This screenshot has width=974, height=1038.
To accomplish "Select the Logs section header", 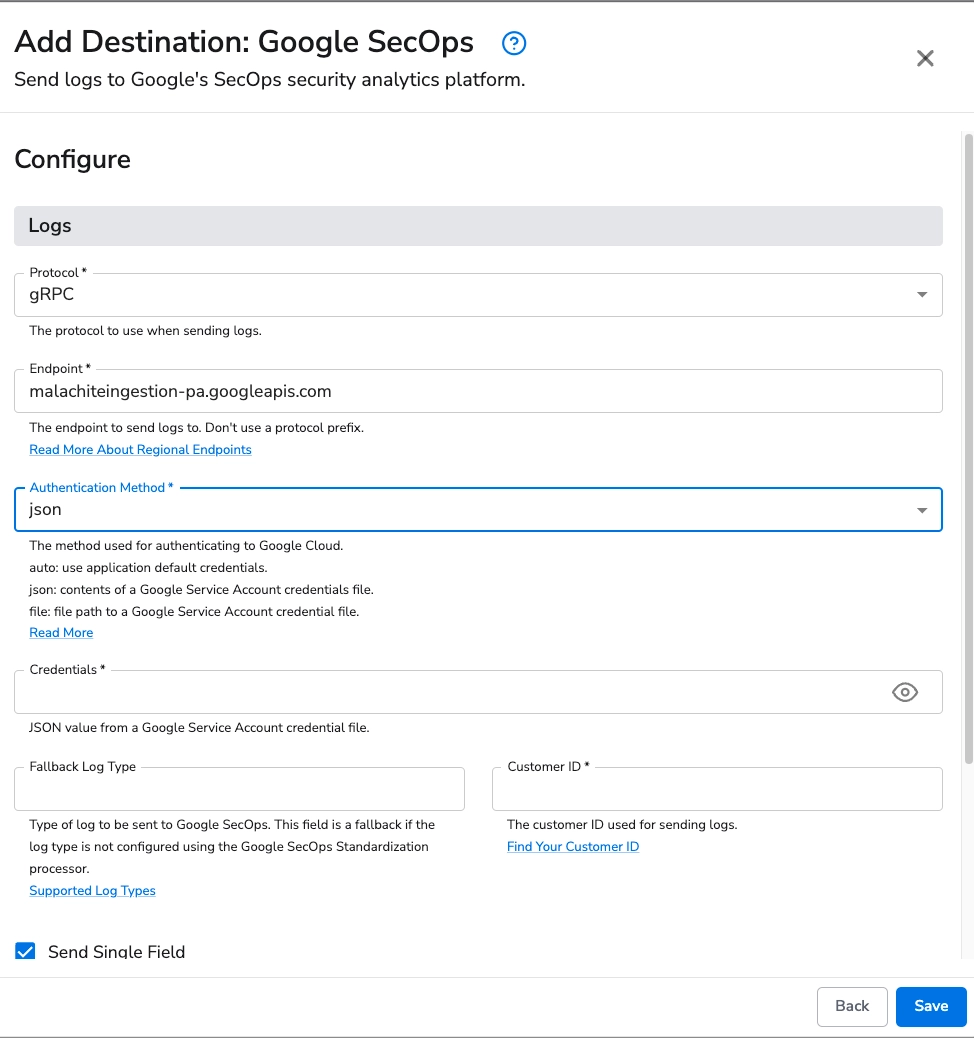I will pos(478,225).
